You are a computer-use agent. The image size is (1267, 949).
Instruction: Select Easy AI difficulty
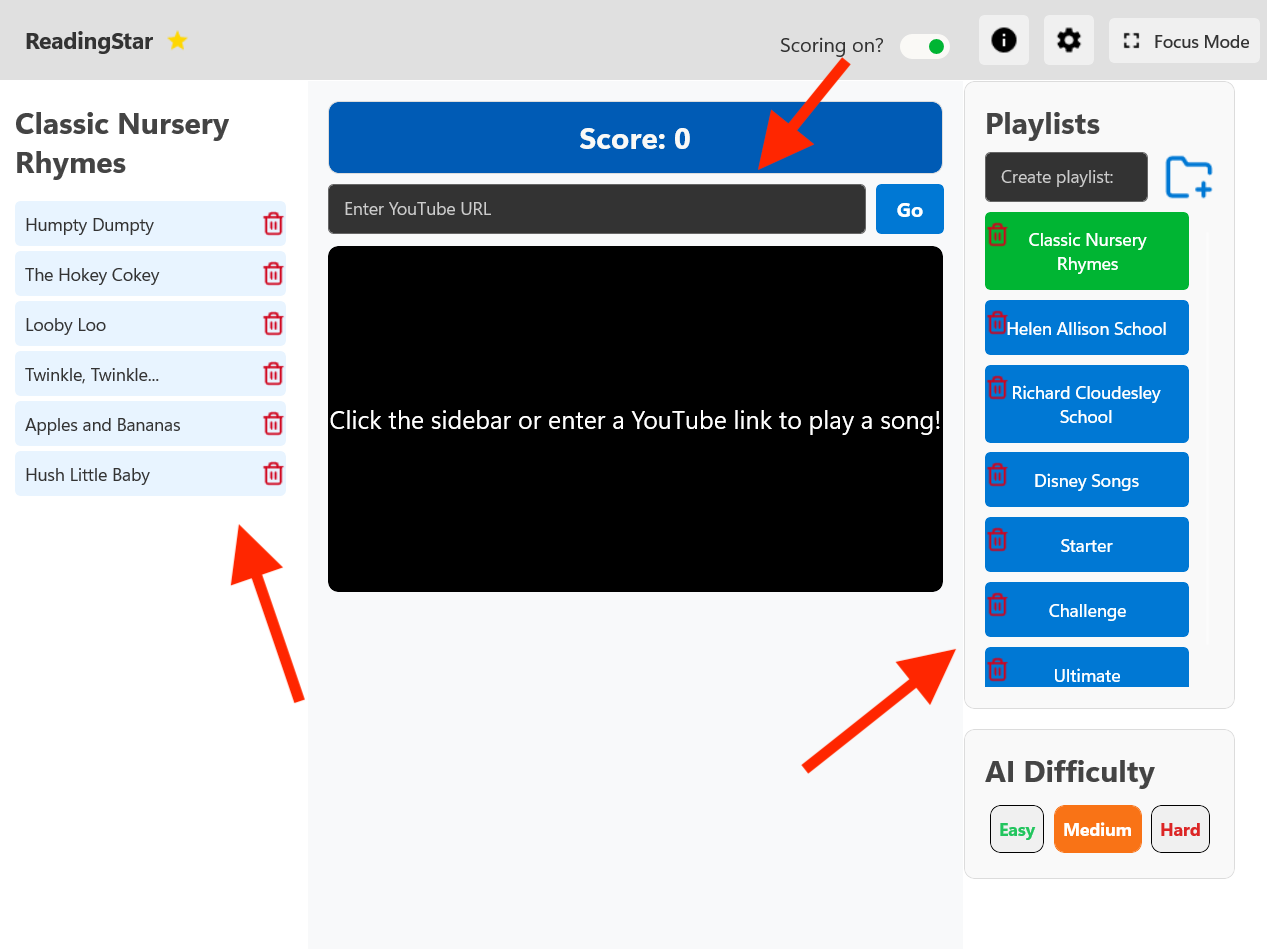point(1016,830)
